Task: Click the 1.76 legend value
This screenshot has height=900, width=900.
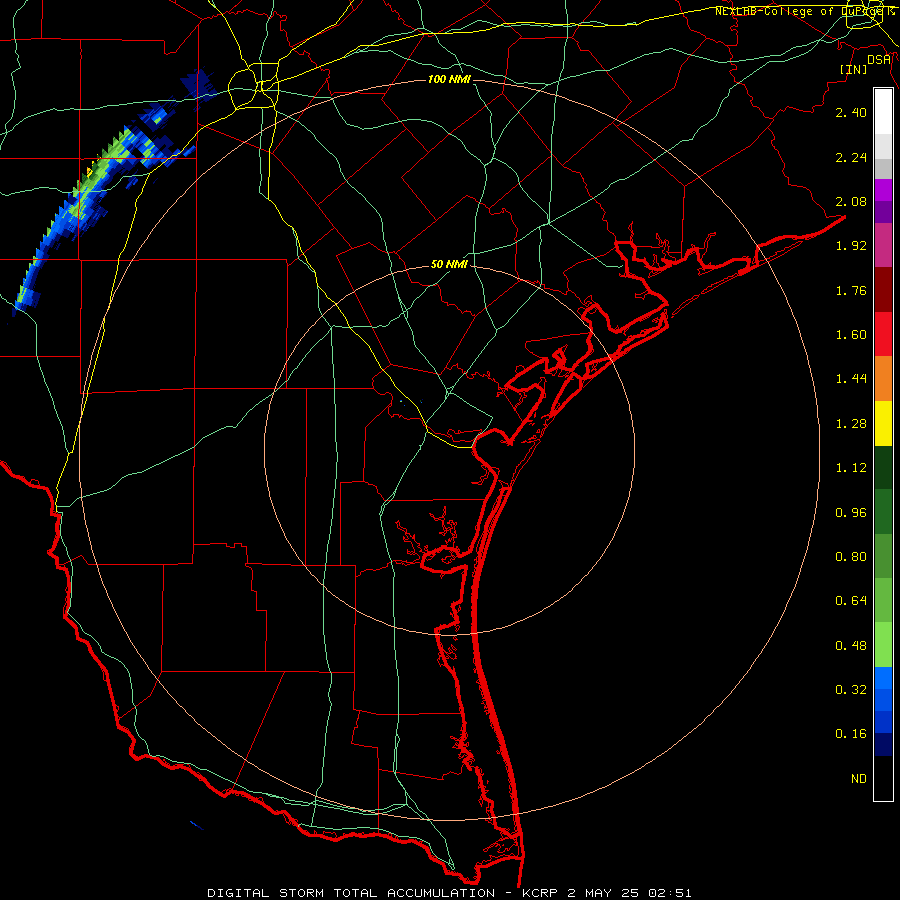Action: pyautogui.click(x=851, y=290)
